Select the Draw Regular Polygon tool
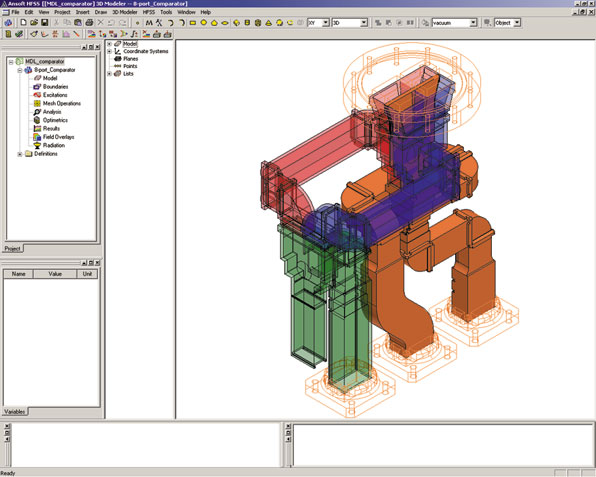The image size is (596, 477). tap(214, 23)
